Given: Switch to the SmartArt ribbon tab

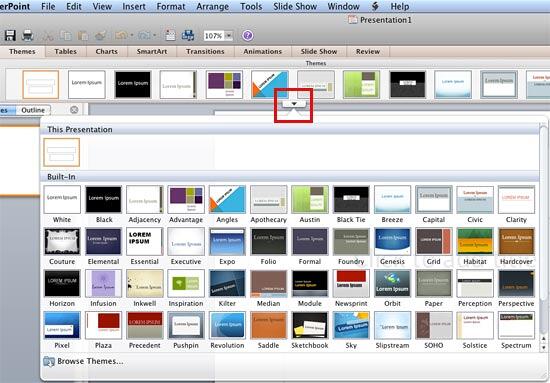Looking at the screenshot, I should (152, 52).
